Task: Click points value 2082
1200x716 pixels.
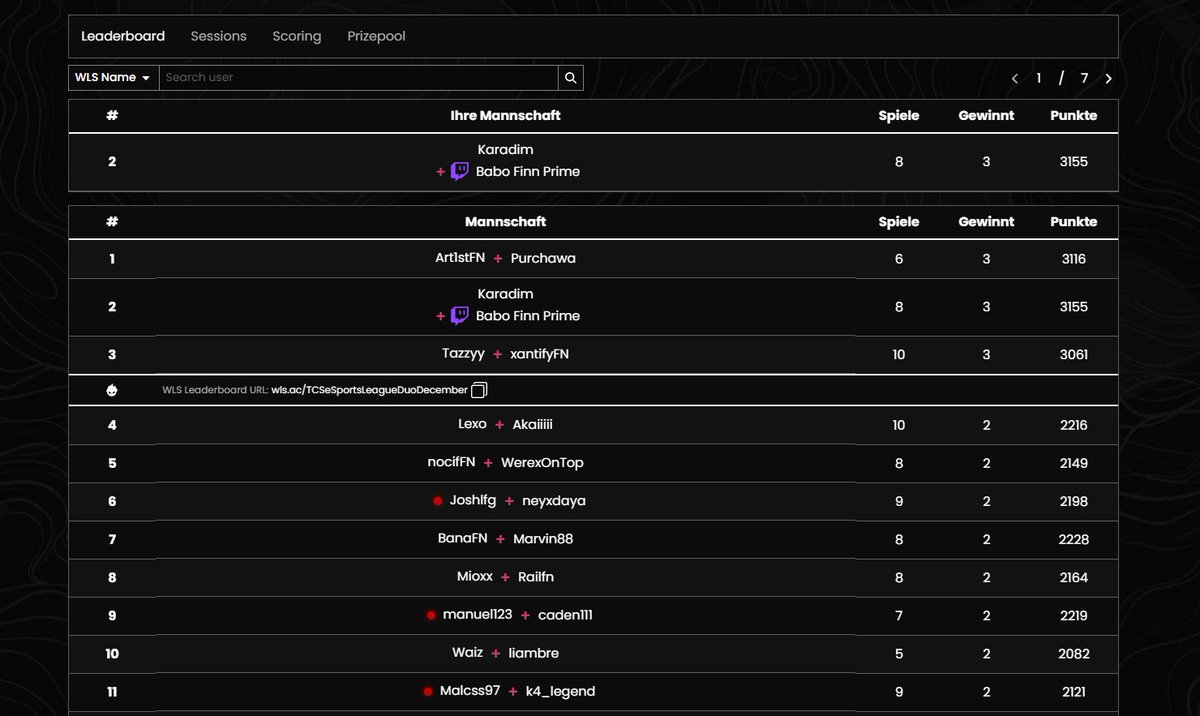Action: 1074,653
